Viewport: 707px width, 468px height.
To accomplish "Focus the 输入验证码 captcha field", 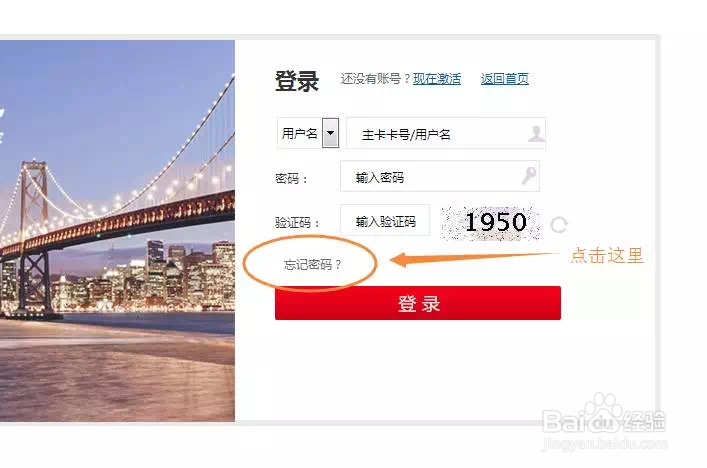I will pos(385,220).
